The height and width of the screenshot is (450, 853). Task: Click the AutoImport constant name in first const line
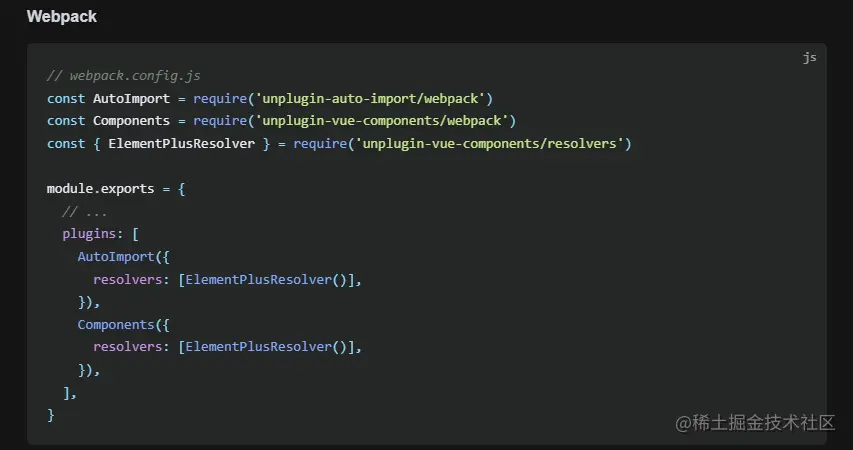click(x=131, y=98)
